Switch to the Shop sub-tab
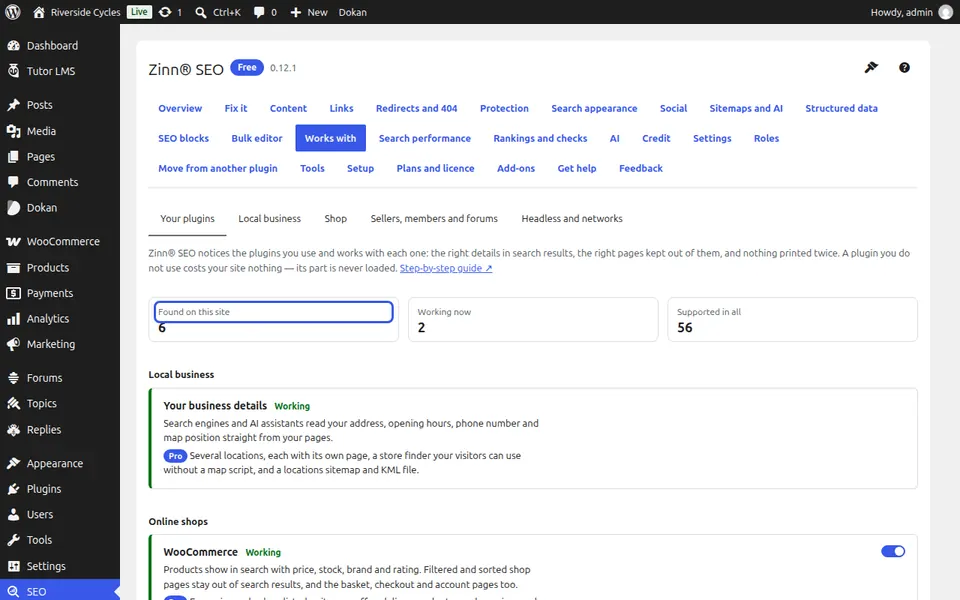960x600 pixels. [x=336, y=219]
